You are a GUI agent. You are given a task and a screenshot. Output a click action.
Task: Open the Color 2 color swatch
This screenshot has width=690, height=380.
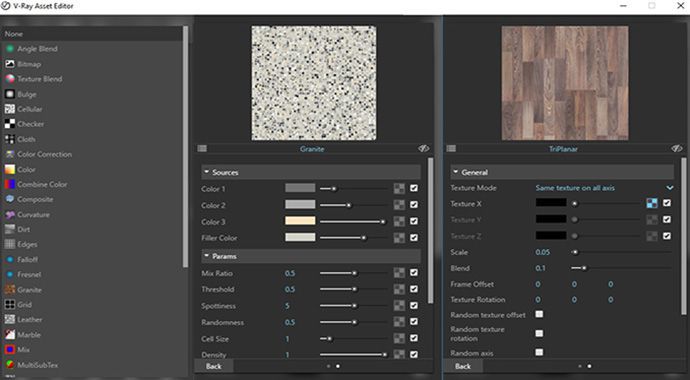click(x=300, y=205)
